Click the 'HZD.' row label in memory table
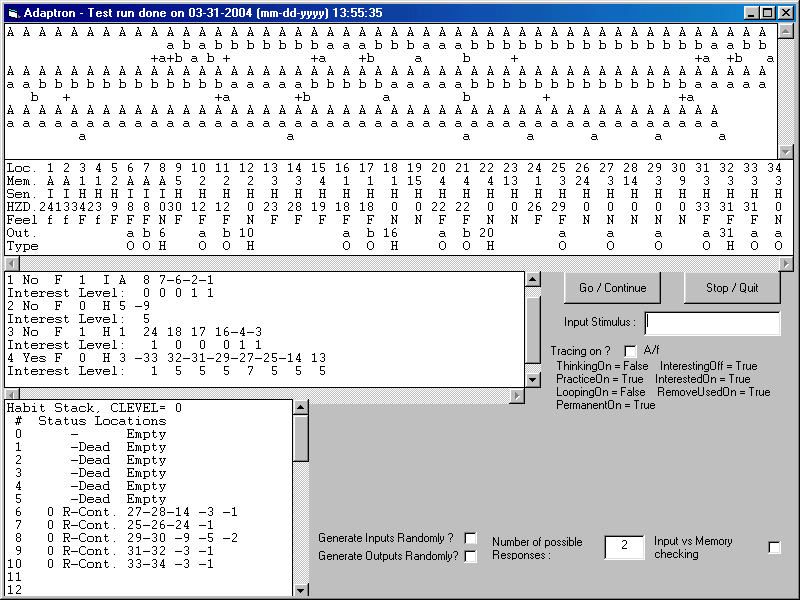 tap(22, 207)
